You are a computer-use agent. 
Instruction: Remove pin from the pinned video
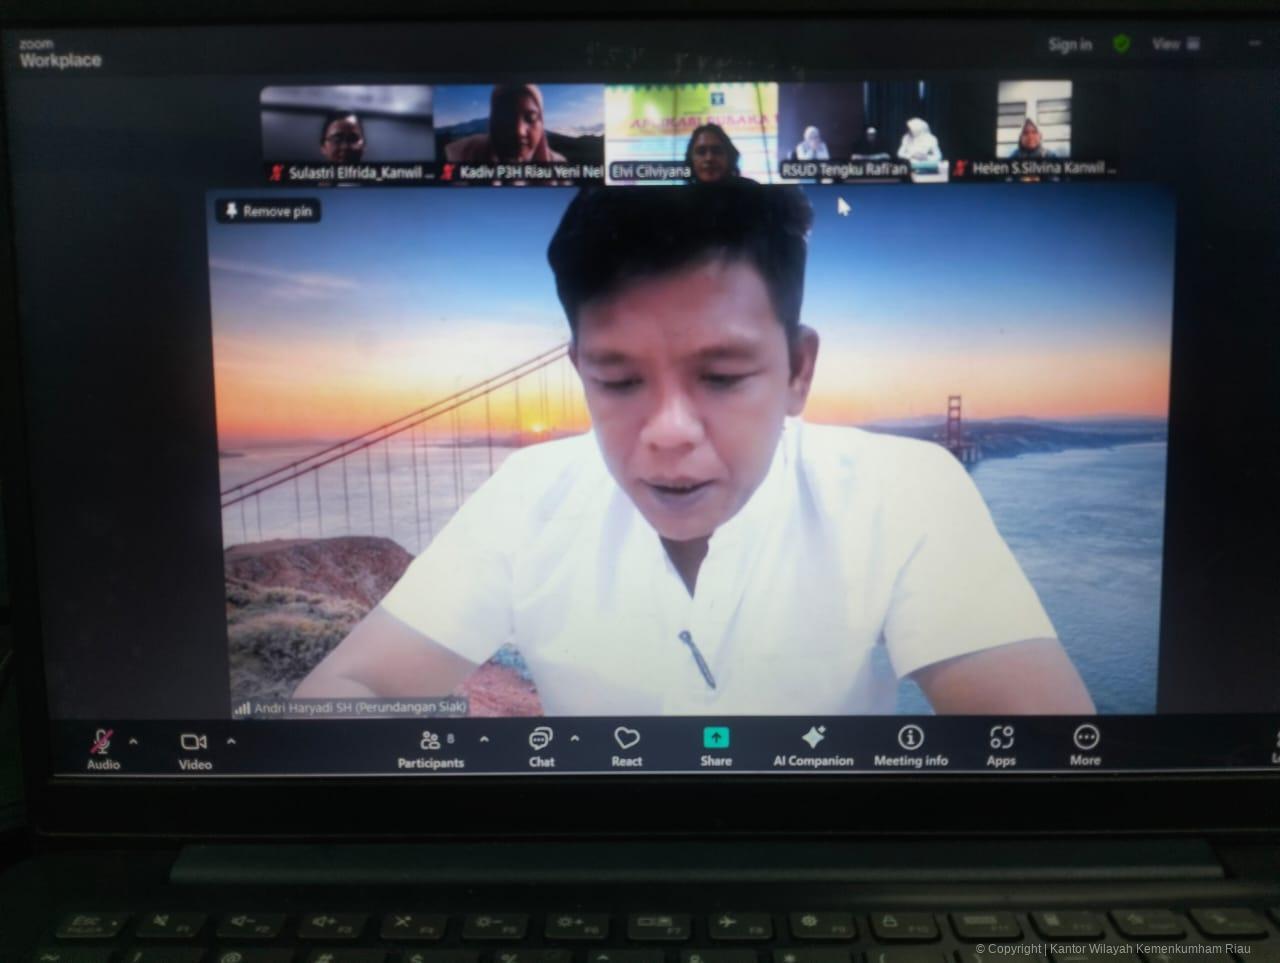point(268,211)
